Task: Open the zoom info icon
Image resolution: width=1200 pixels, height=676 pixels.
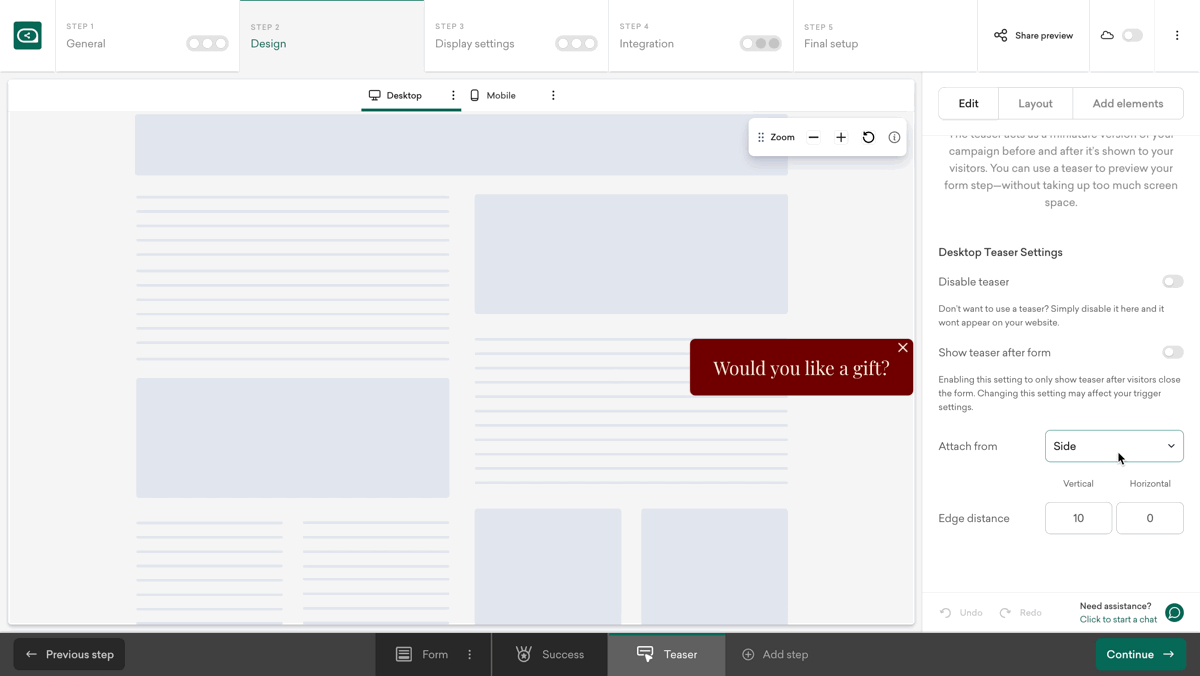Action: coord(894,137)
